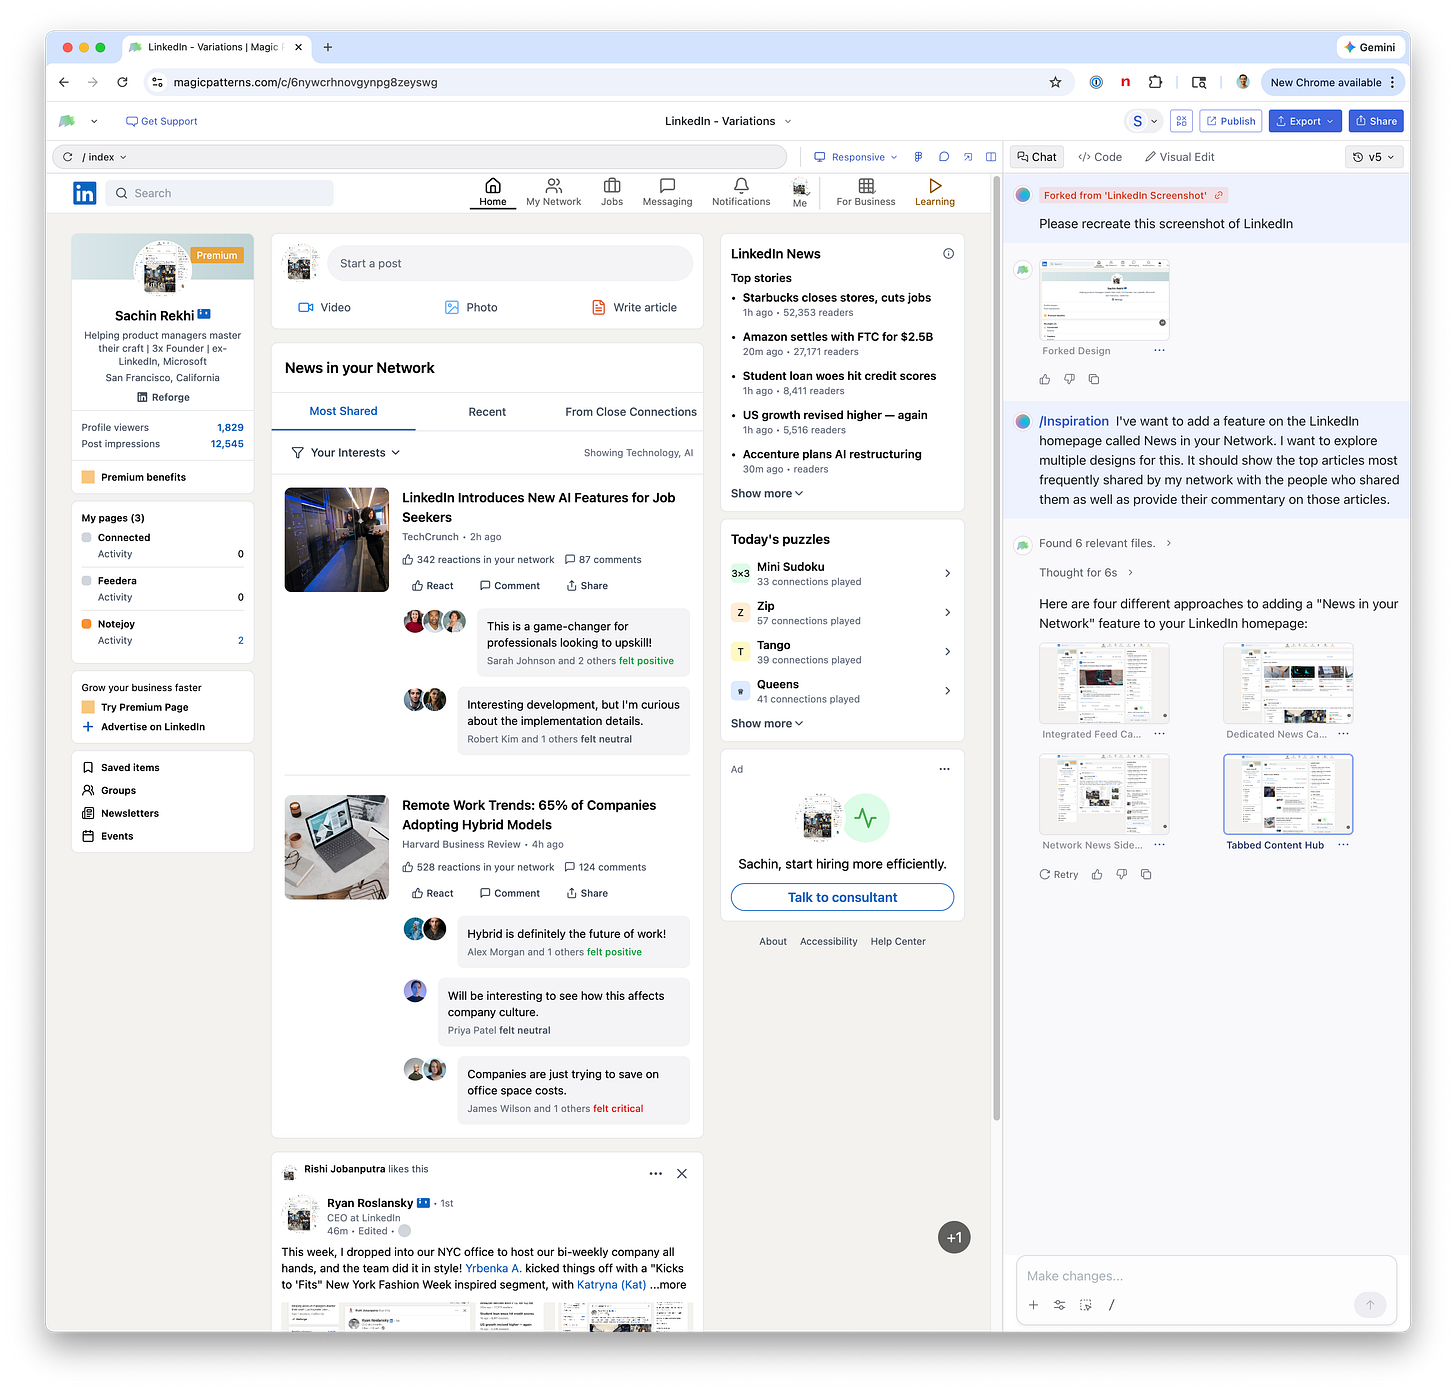1456x1392 pixels.
Task: Reload the preview with refresh icon
Action: [x=68, y=157]
